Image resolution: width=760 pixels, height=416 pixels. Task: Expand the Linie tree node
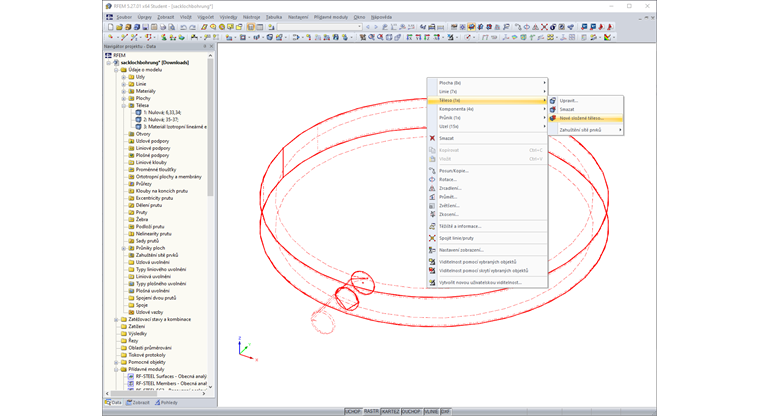124,84
